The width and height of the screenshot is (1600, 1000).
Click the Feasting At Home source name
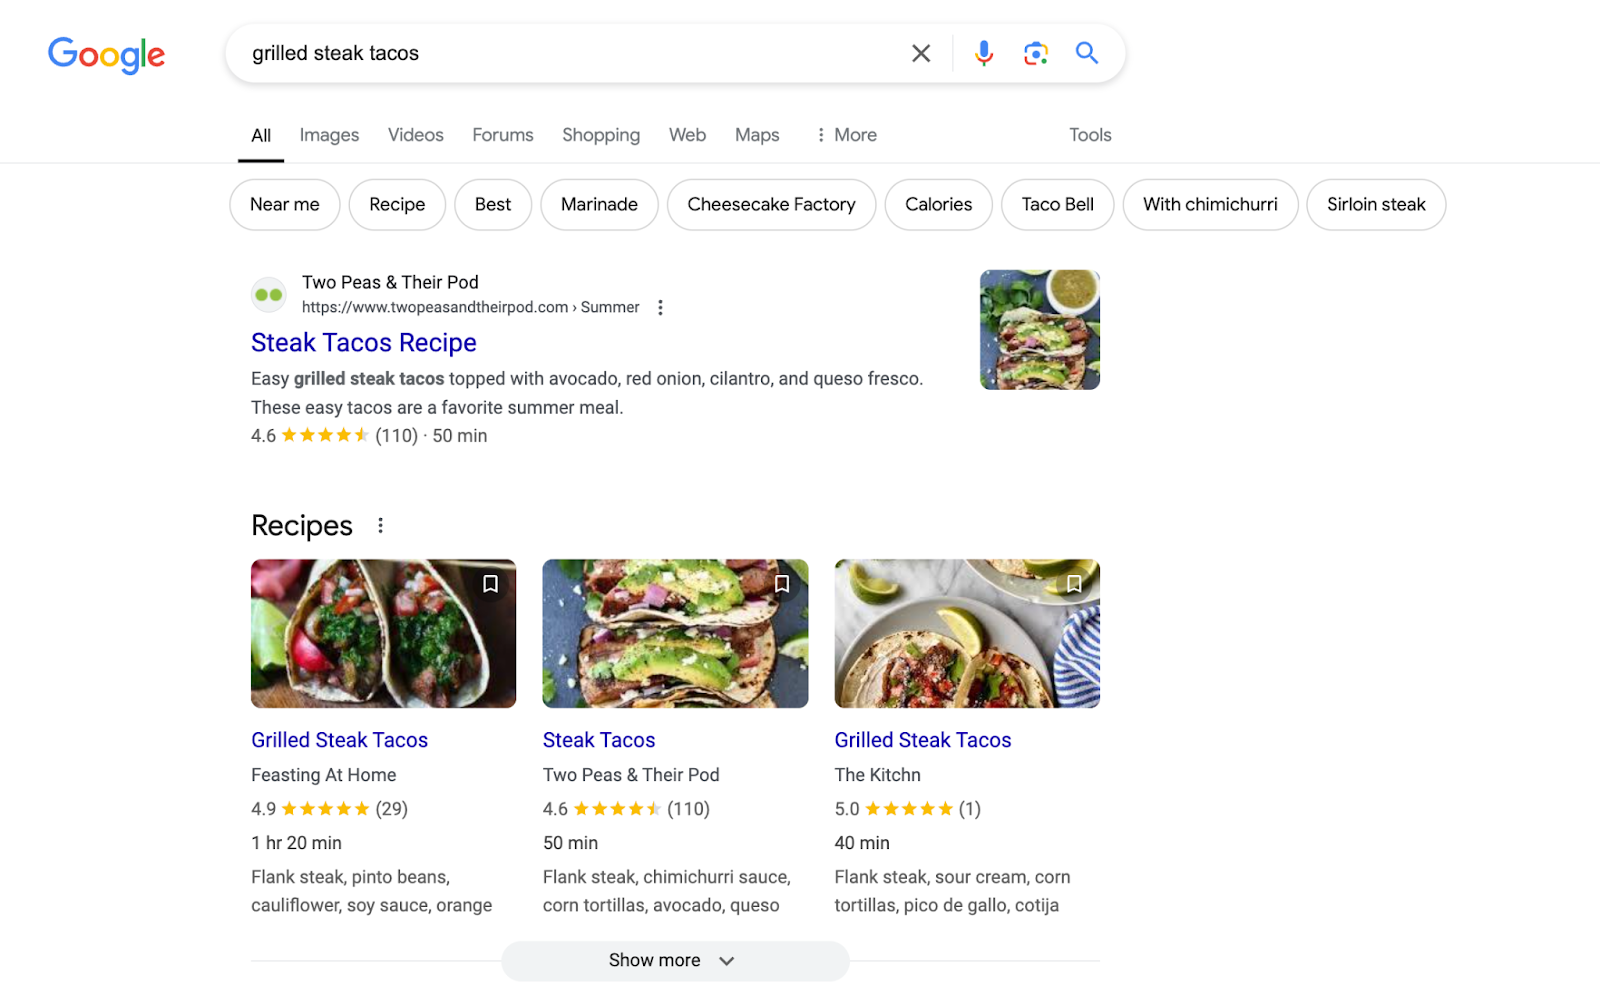click(x=324, y=775)
